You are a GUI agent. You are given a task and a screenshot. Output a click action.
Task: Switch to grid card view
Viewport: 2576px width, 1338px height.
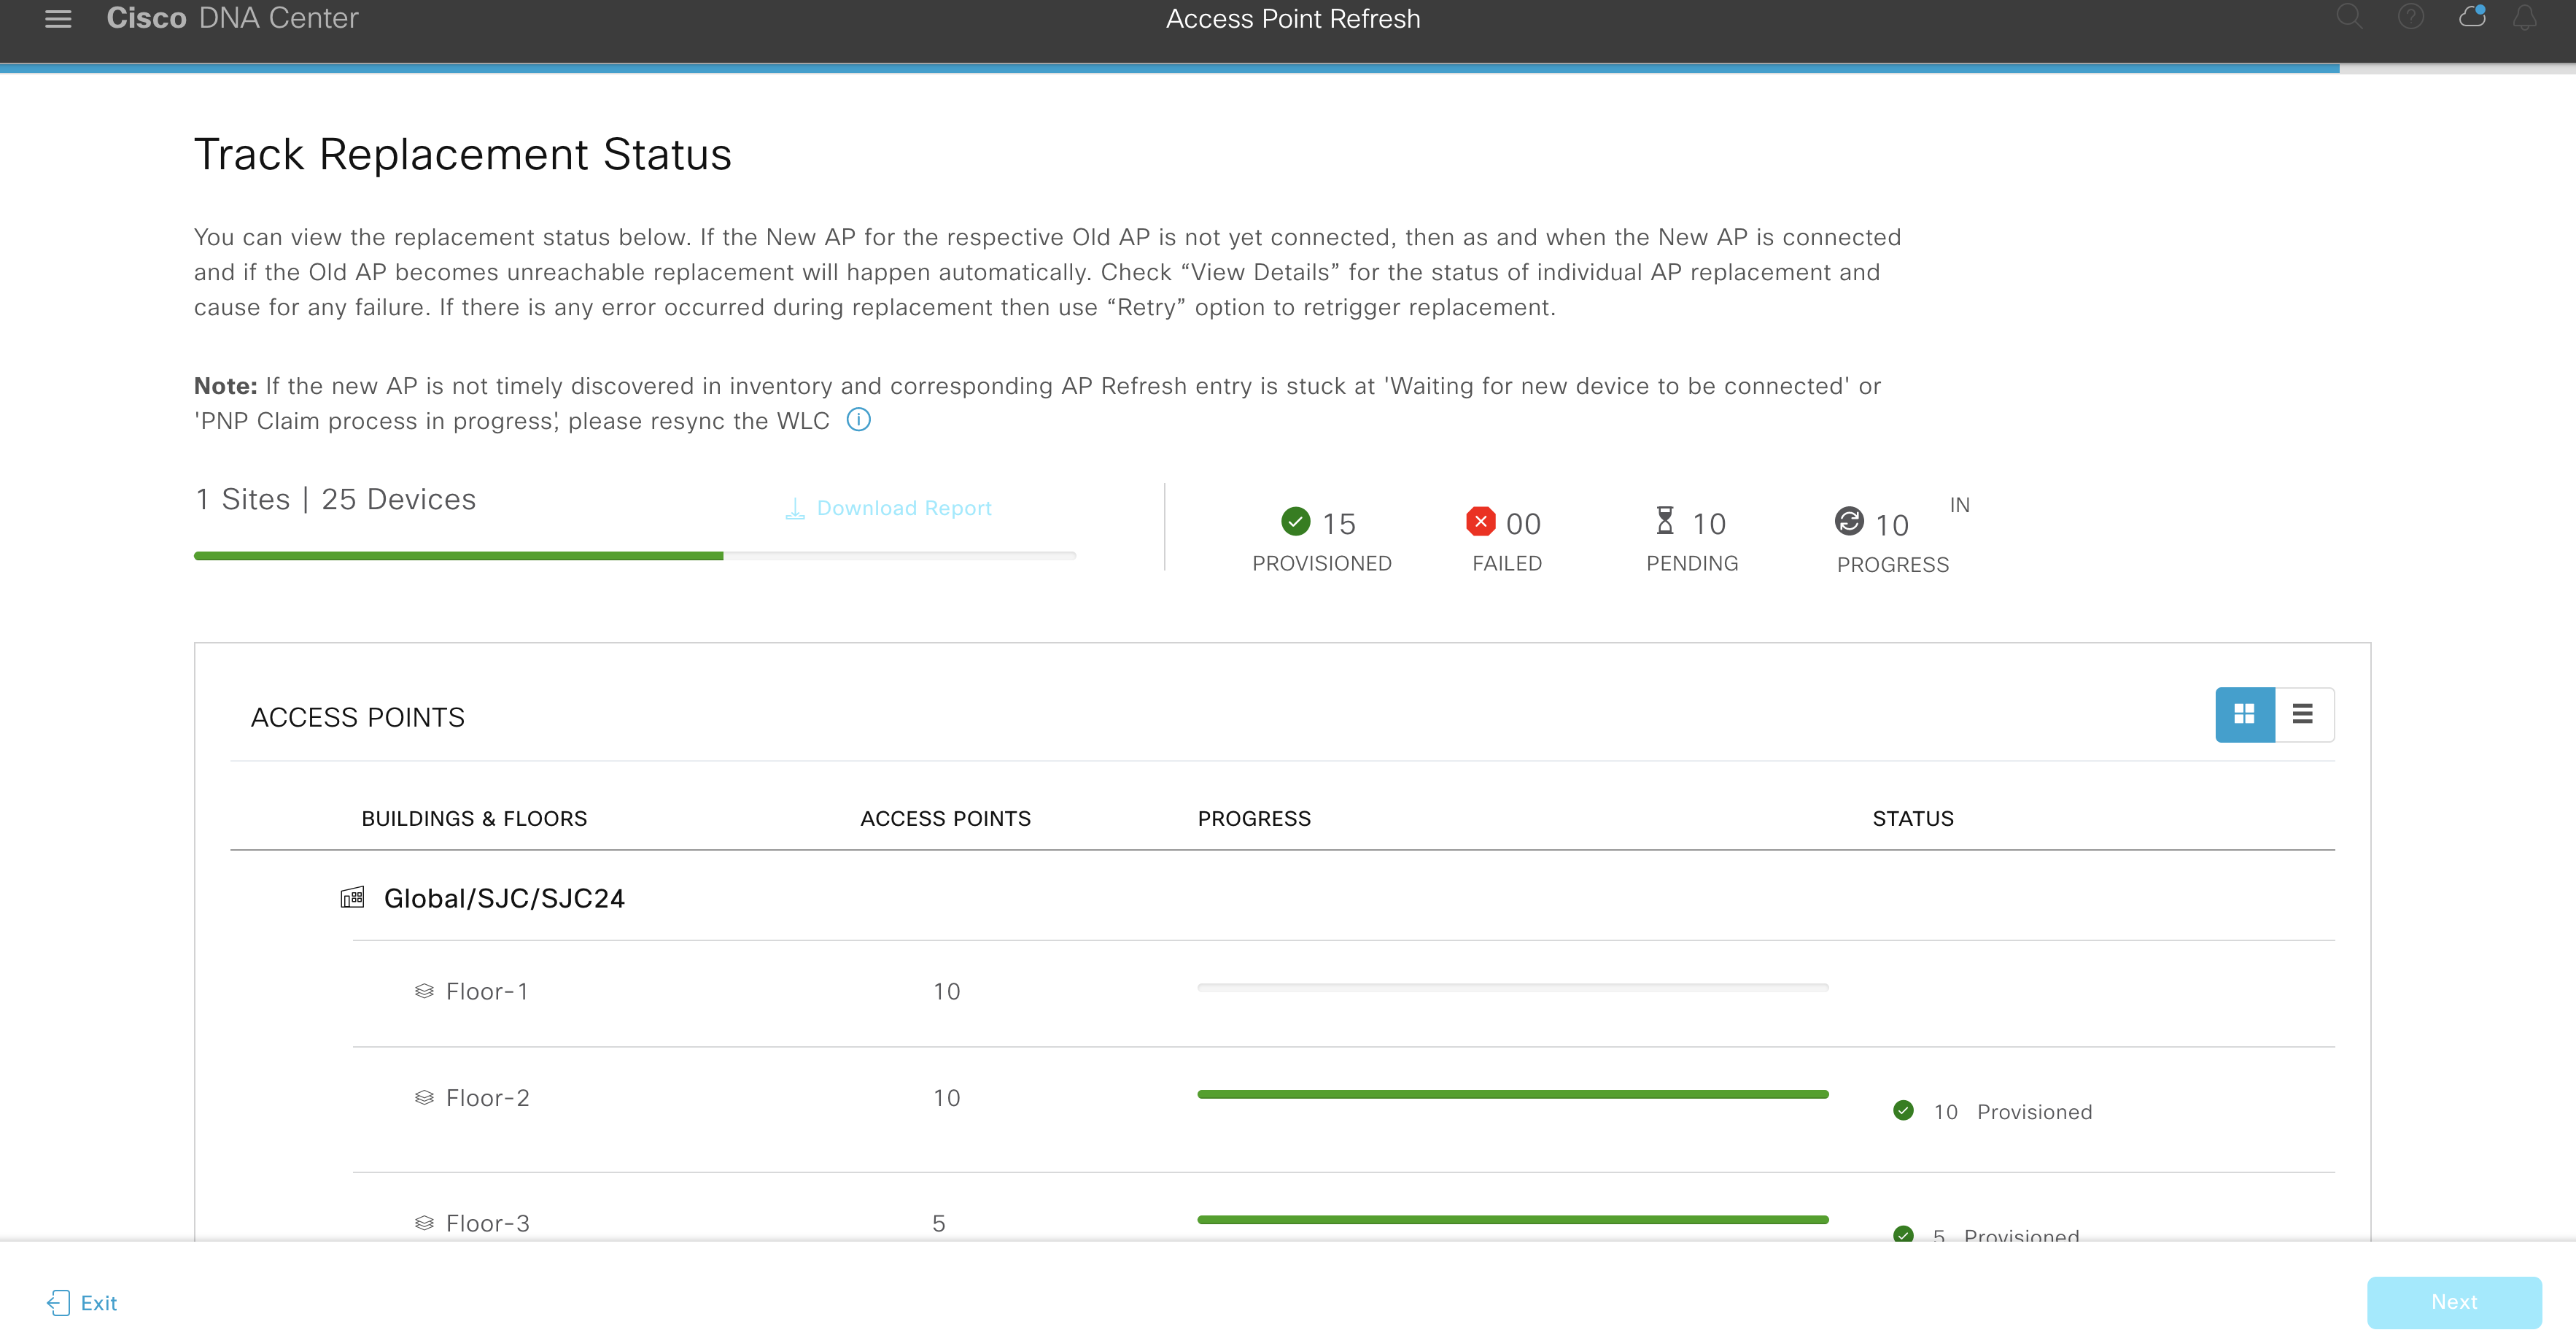coord(2244,714)
